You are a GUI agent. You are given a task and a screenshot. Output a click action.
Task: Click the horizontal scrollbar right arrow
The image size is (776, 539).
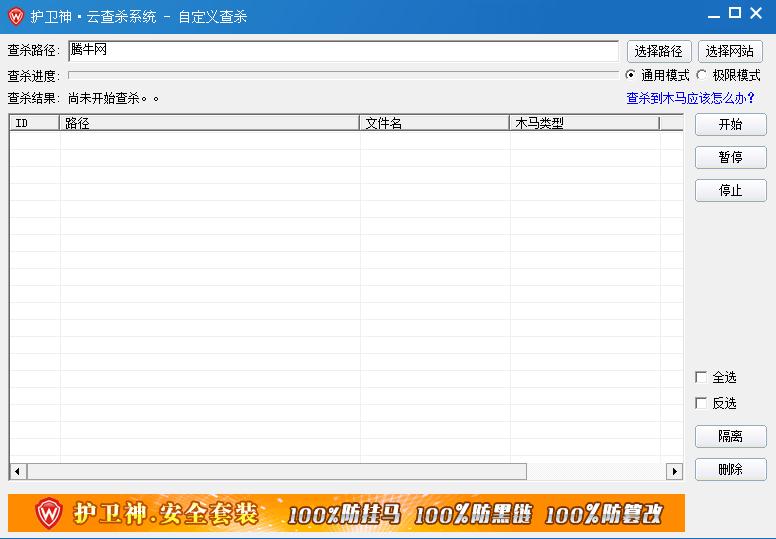click(675, 472)
